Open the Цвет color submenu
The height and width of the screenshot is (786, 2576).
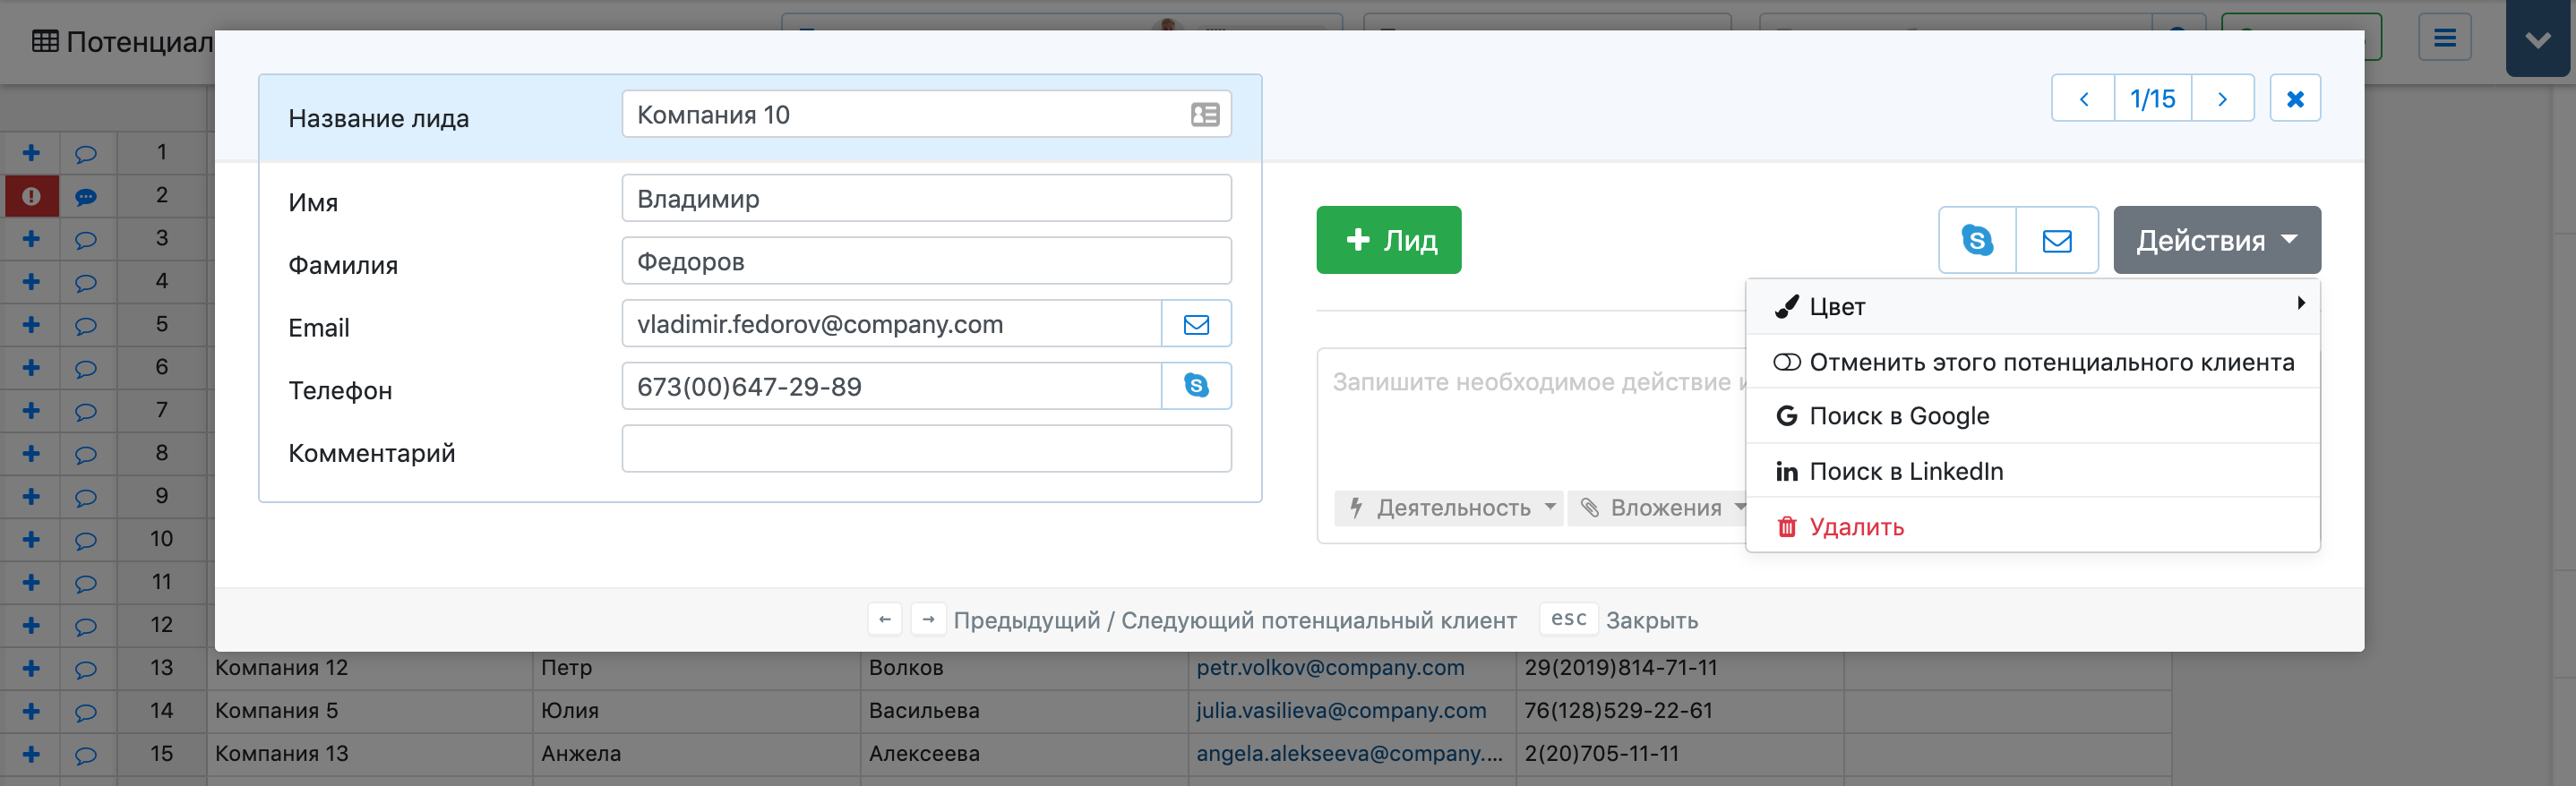(2033, 306)
